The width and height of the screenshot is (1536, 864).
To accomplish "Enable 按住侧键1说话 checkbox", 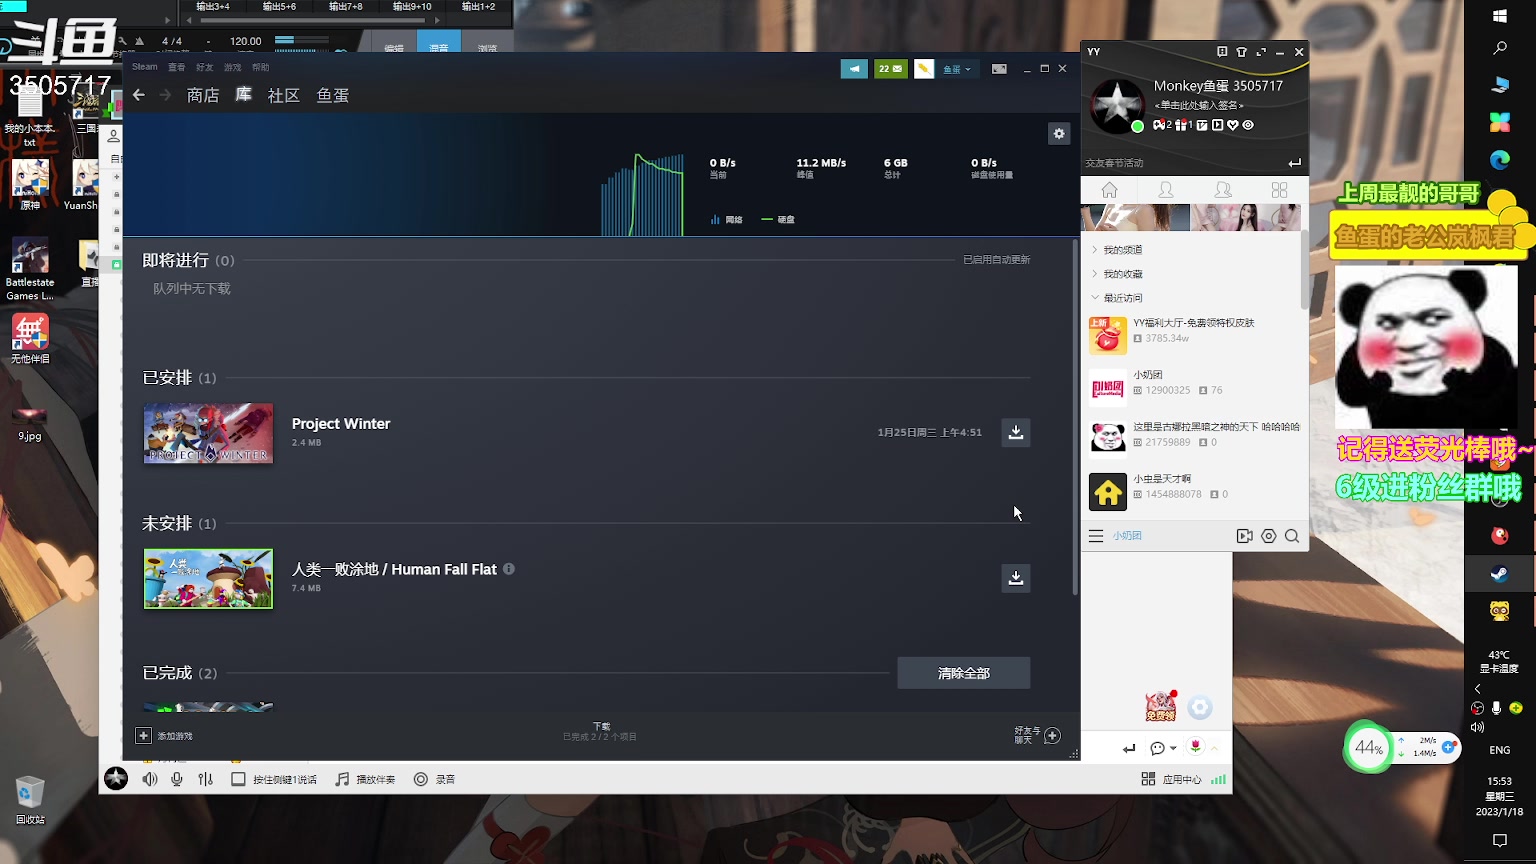I will pos(238,779).
